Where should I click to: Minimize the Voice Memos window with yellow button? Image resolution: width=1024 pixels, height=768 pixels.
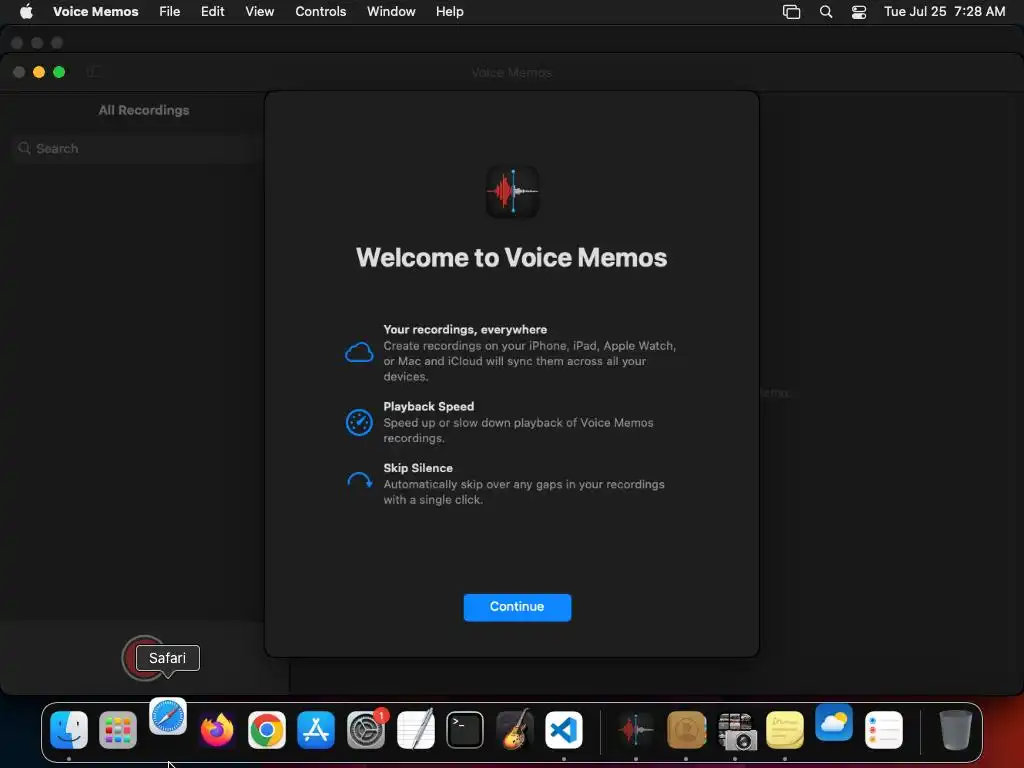coord(39,72)
